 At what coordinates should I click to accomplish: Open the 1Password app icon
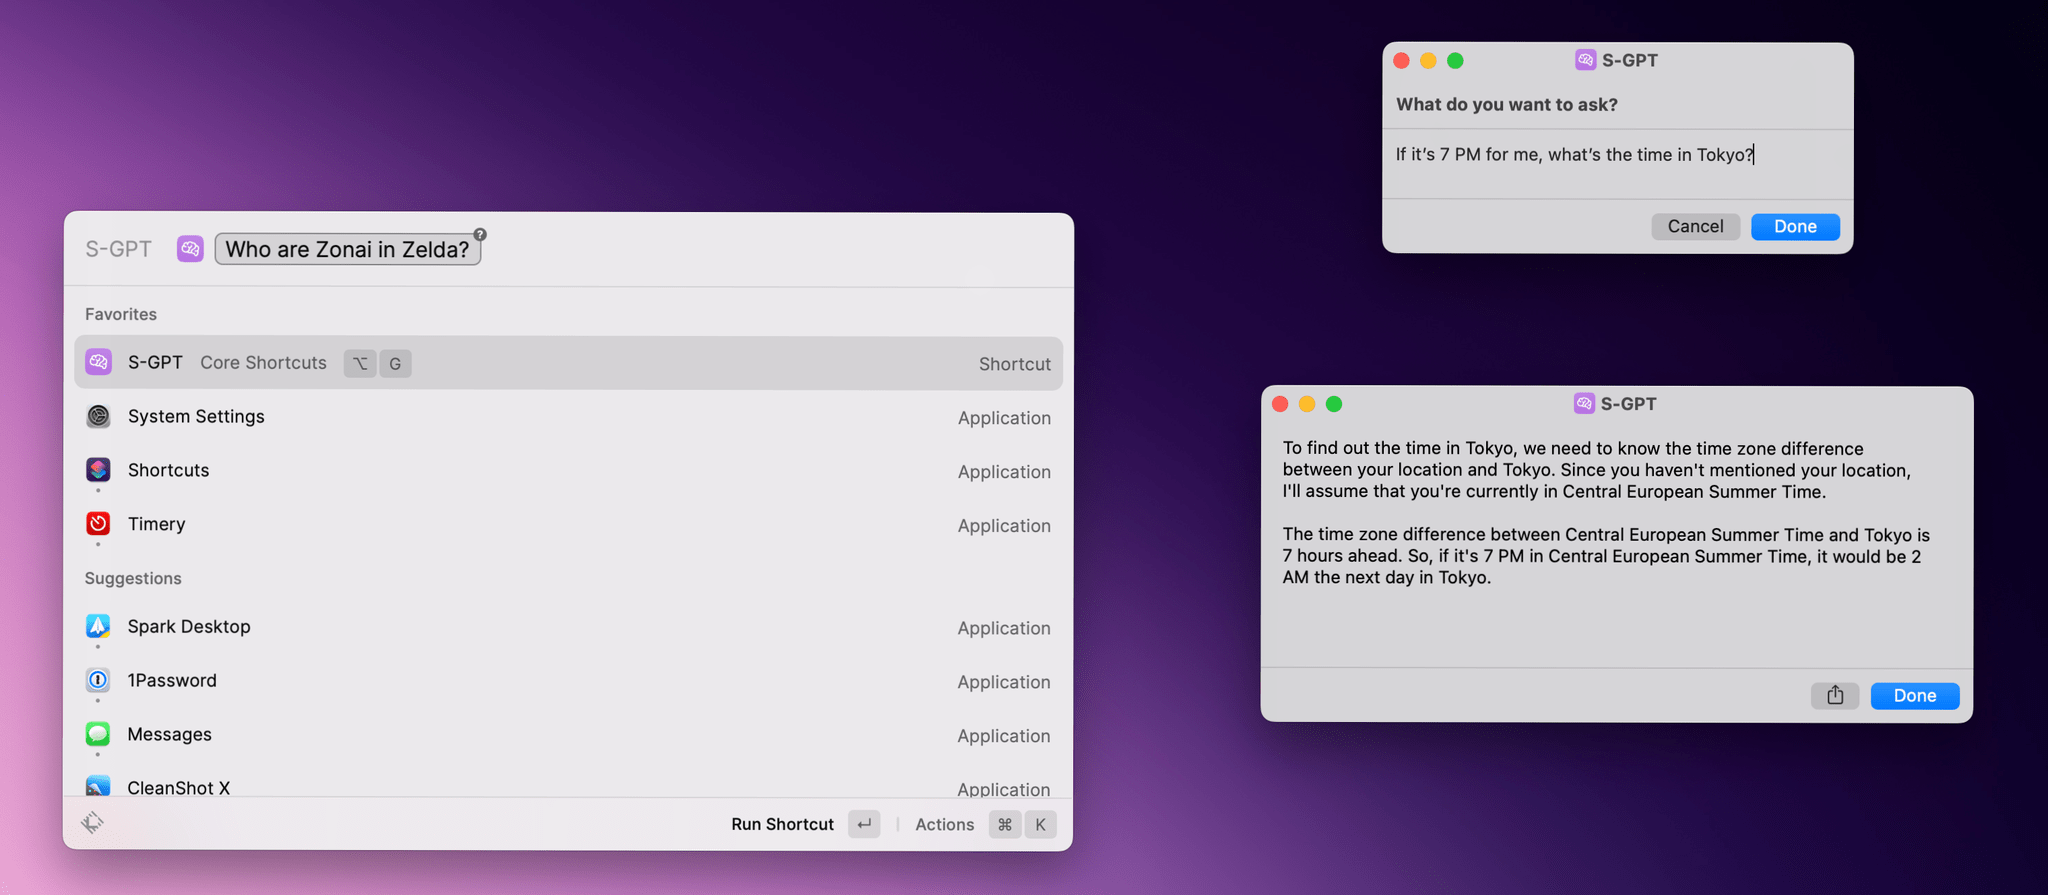tap(98, 680)
